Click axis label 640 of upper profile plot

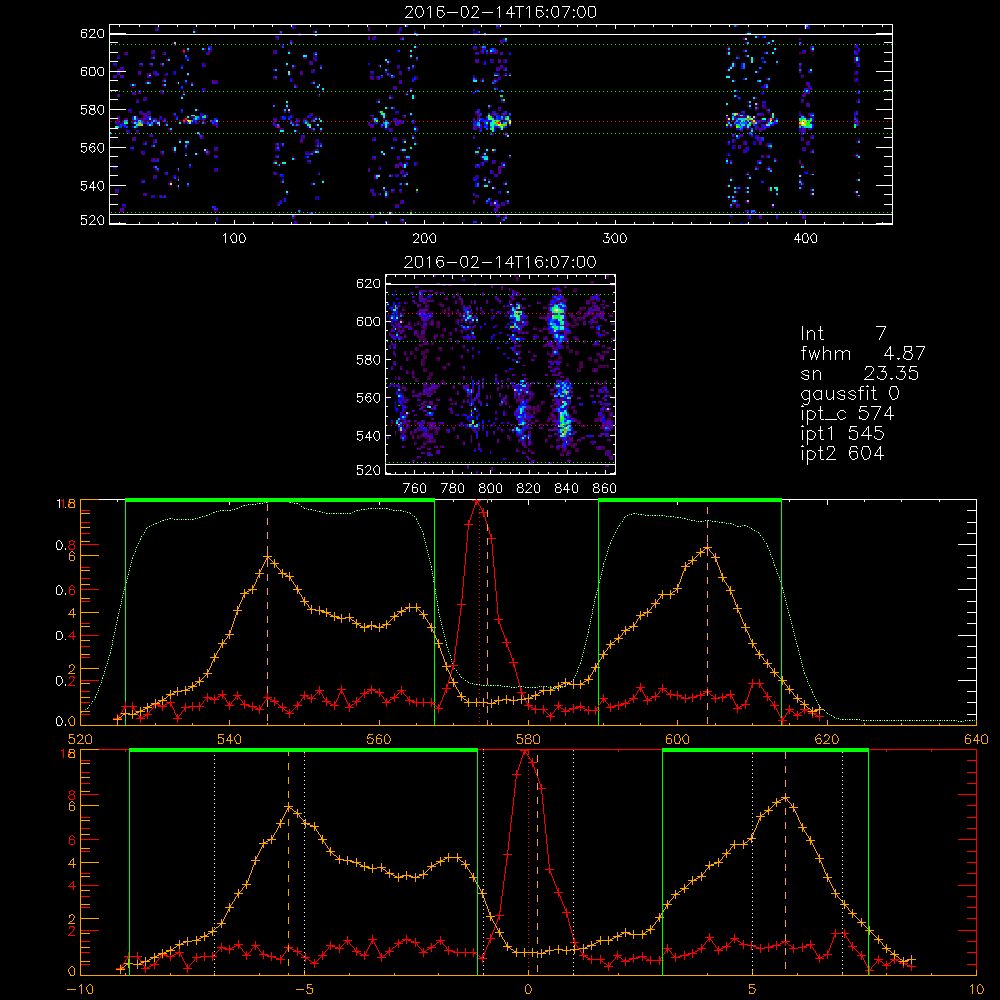point(976,739)
